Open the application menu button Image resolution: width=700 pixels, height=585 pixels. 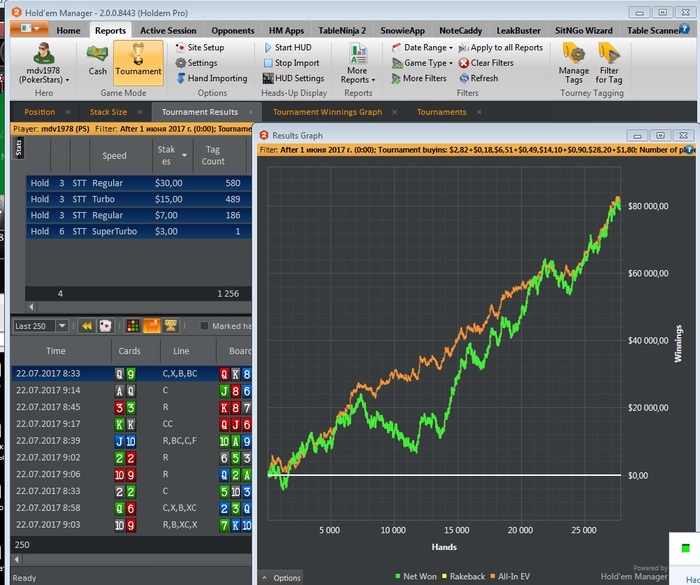tap(30, 29)
